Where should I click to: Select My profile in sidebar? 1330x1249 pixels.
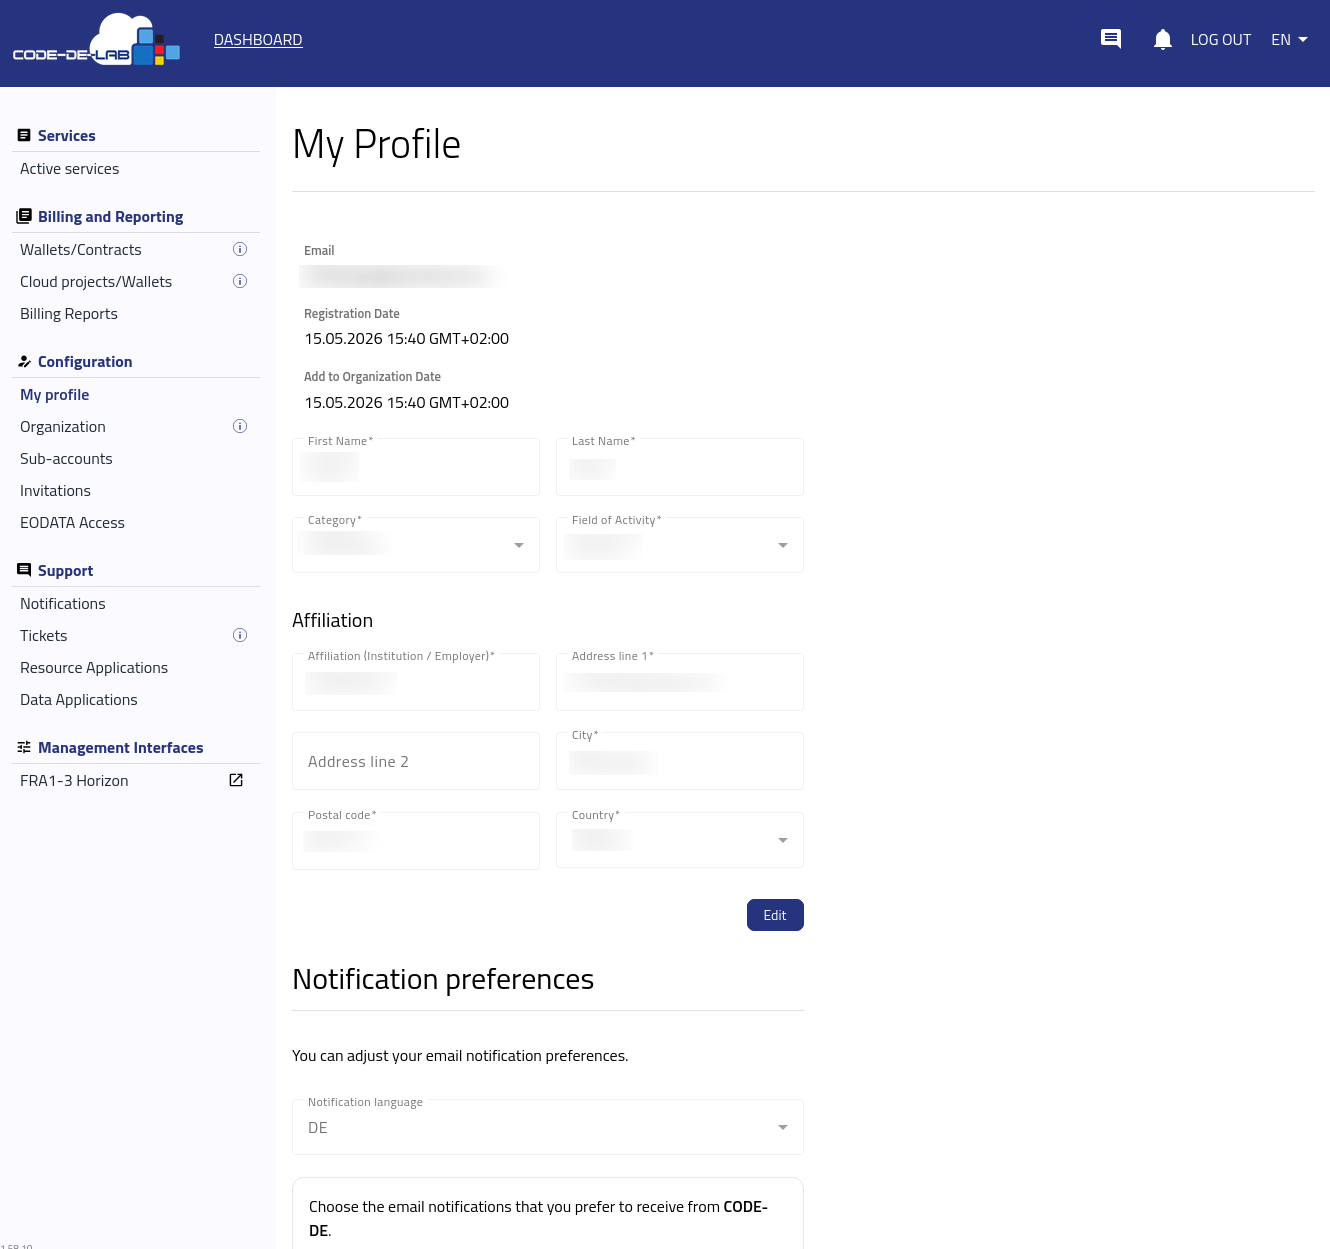55,394
